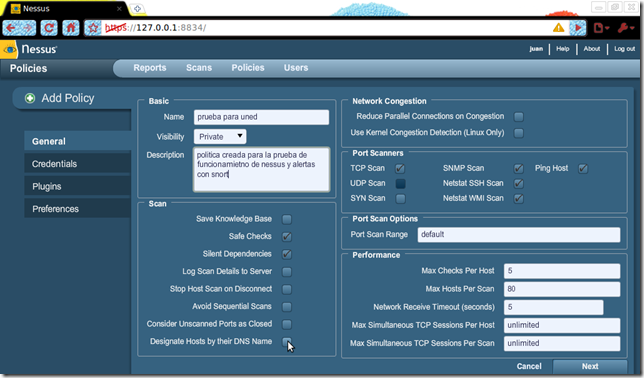Enable Designate Hosts by their DNS Name
Image resolution: width=644 pixels, height=378 pixels.
[x=287, y=342]
